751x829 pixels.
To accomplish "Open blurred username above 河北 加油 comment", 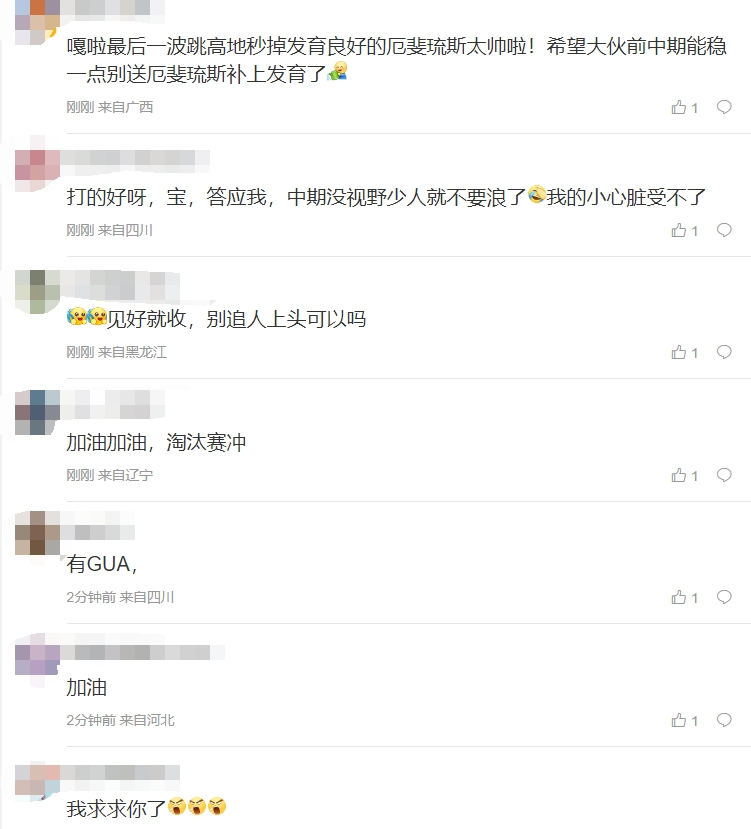I will [143, 652].
